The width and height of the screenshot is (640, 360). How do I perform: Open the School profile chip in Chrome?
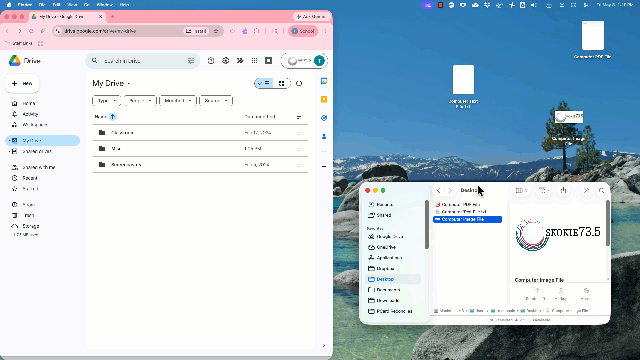[x=303, y=31]
